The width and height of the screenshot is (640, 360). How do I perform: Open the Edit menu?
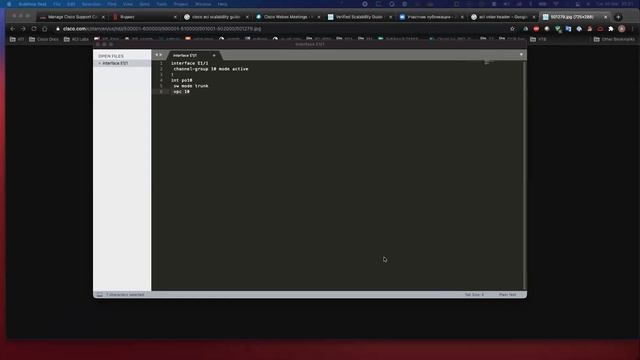71,4
